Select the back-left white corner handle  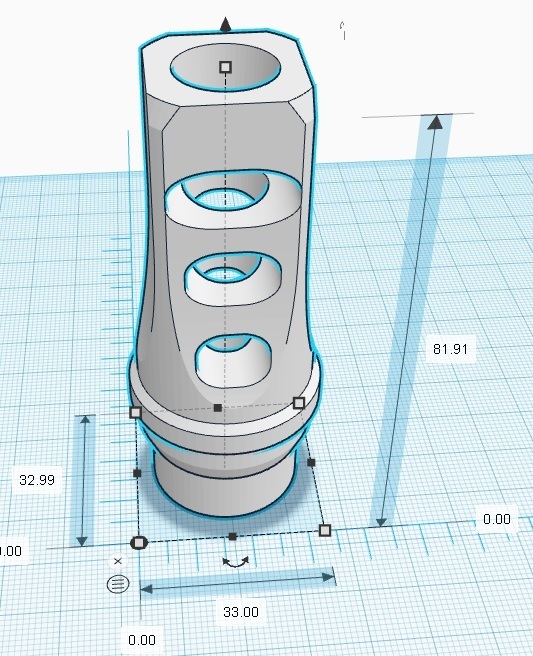coord(136,413)
